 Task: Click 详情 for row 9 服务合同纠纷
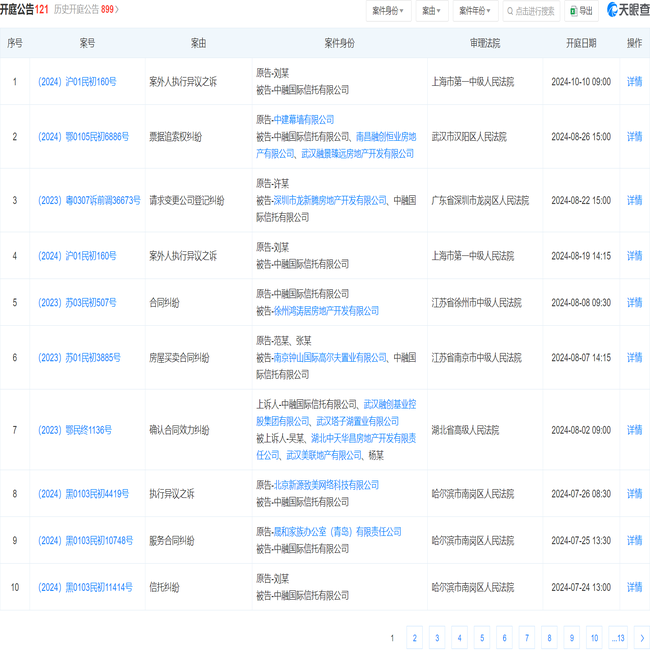pyautogui.click(x=634, y=541)
